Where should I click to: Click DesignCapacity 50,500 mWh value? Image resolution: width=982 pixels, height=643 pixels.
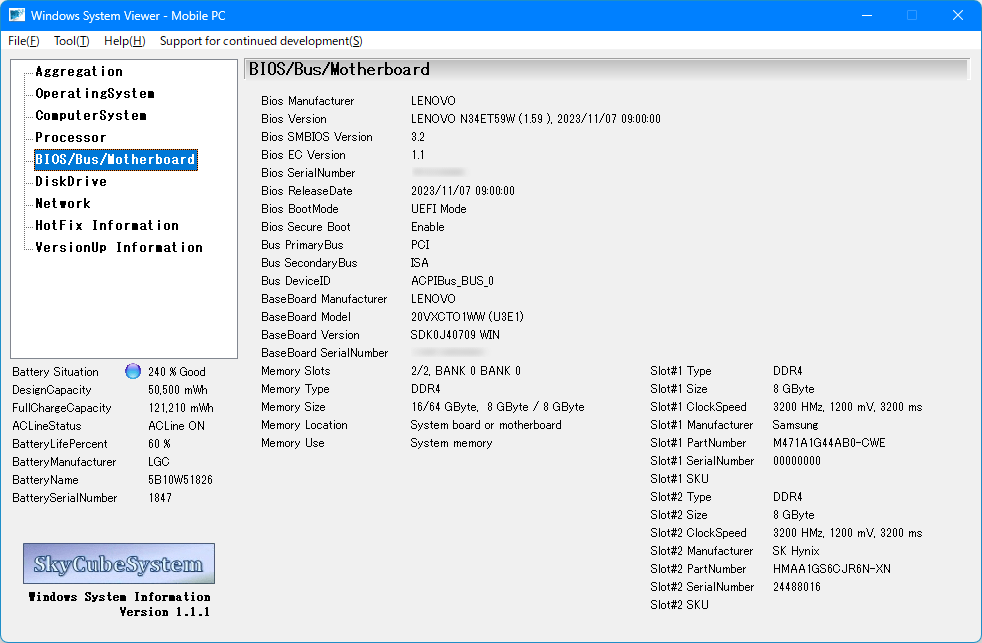coord(178,390)
